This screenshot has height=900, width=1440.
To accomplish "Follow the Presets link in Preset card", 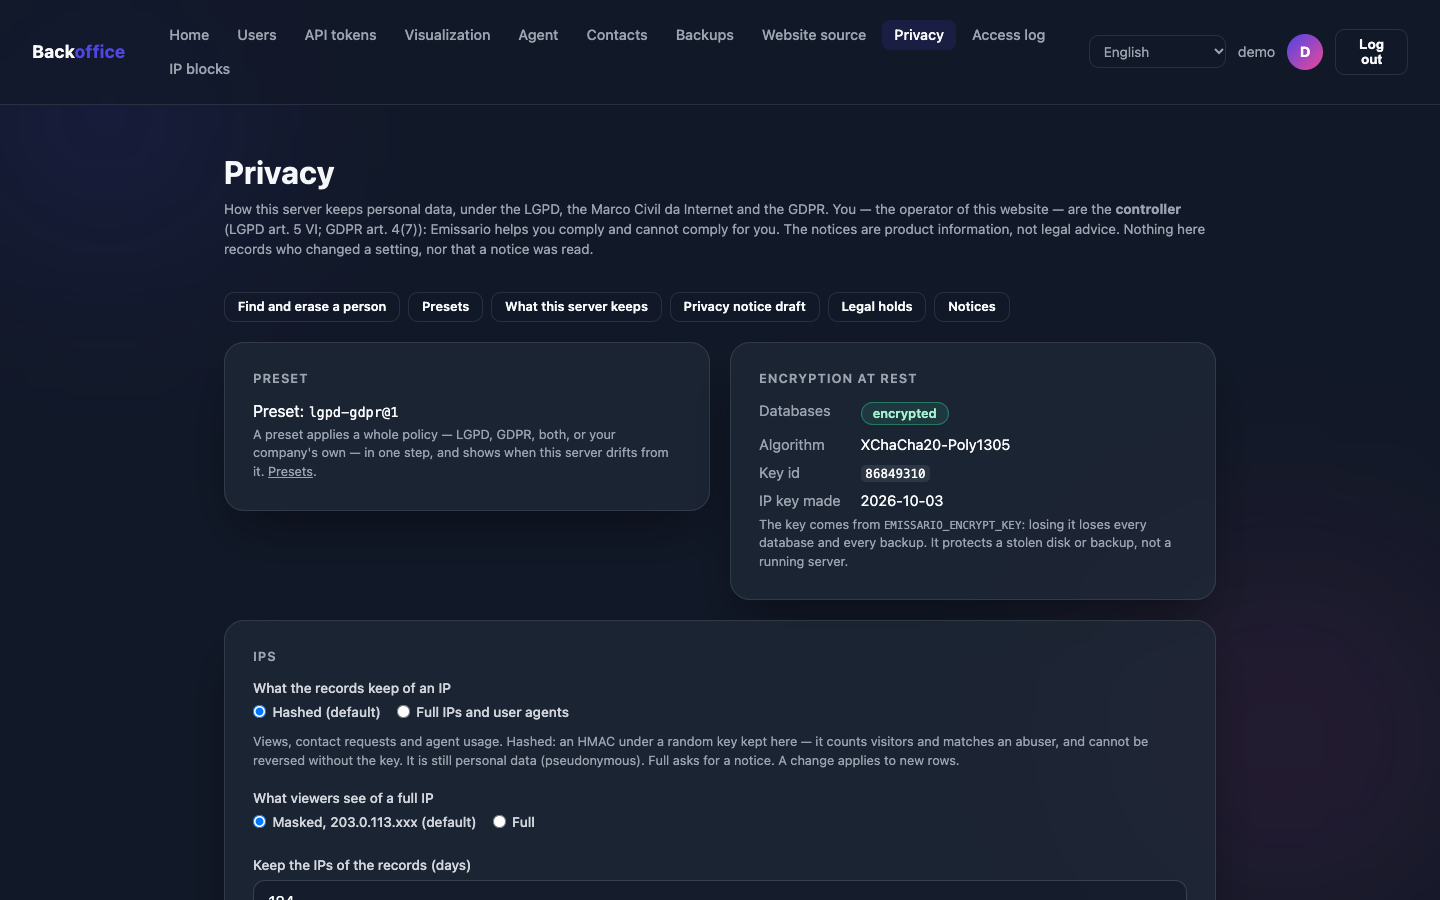I will (x=290, y=472).
